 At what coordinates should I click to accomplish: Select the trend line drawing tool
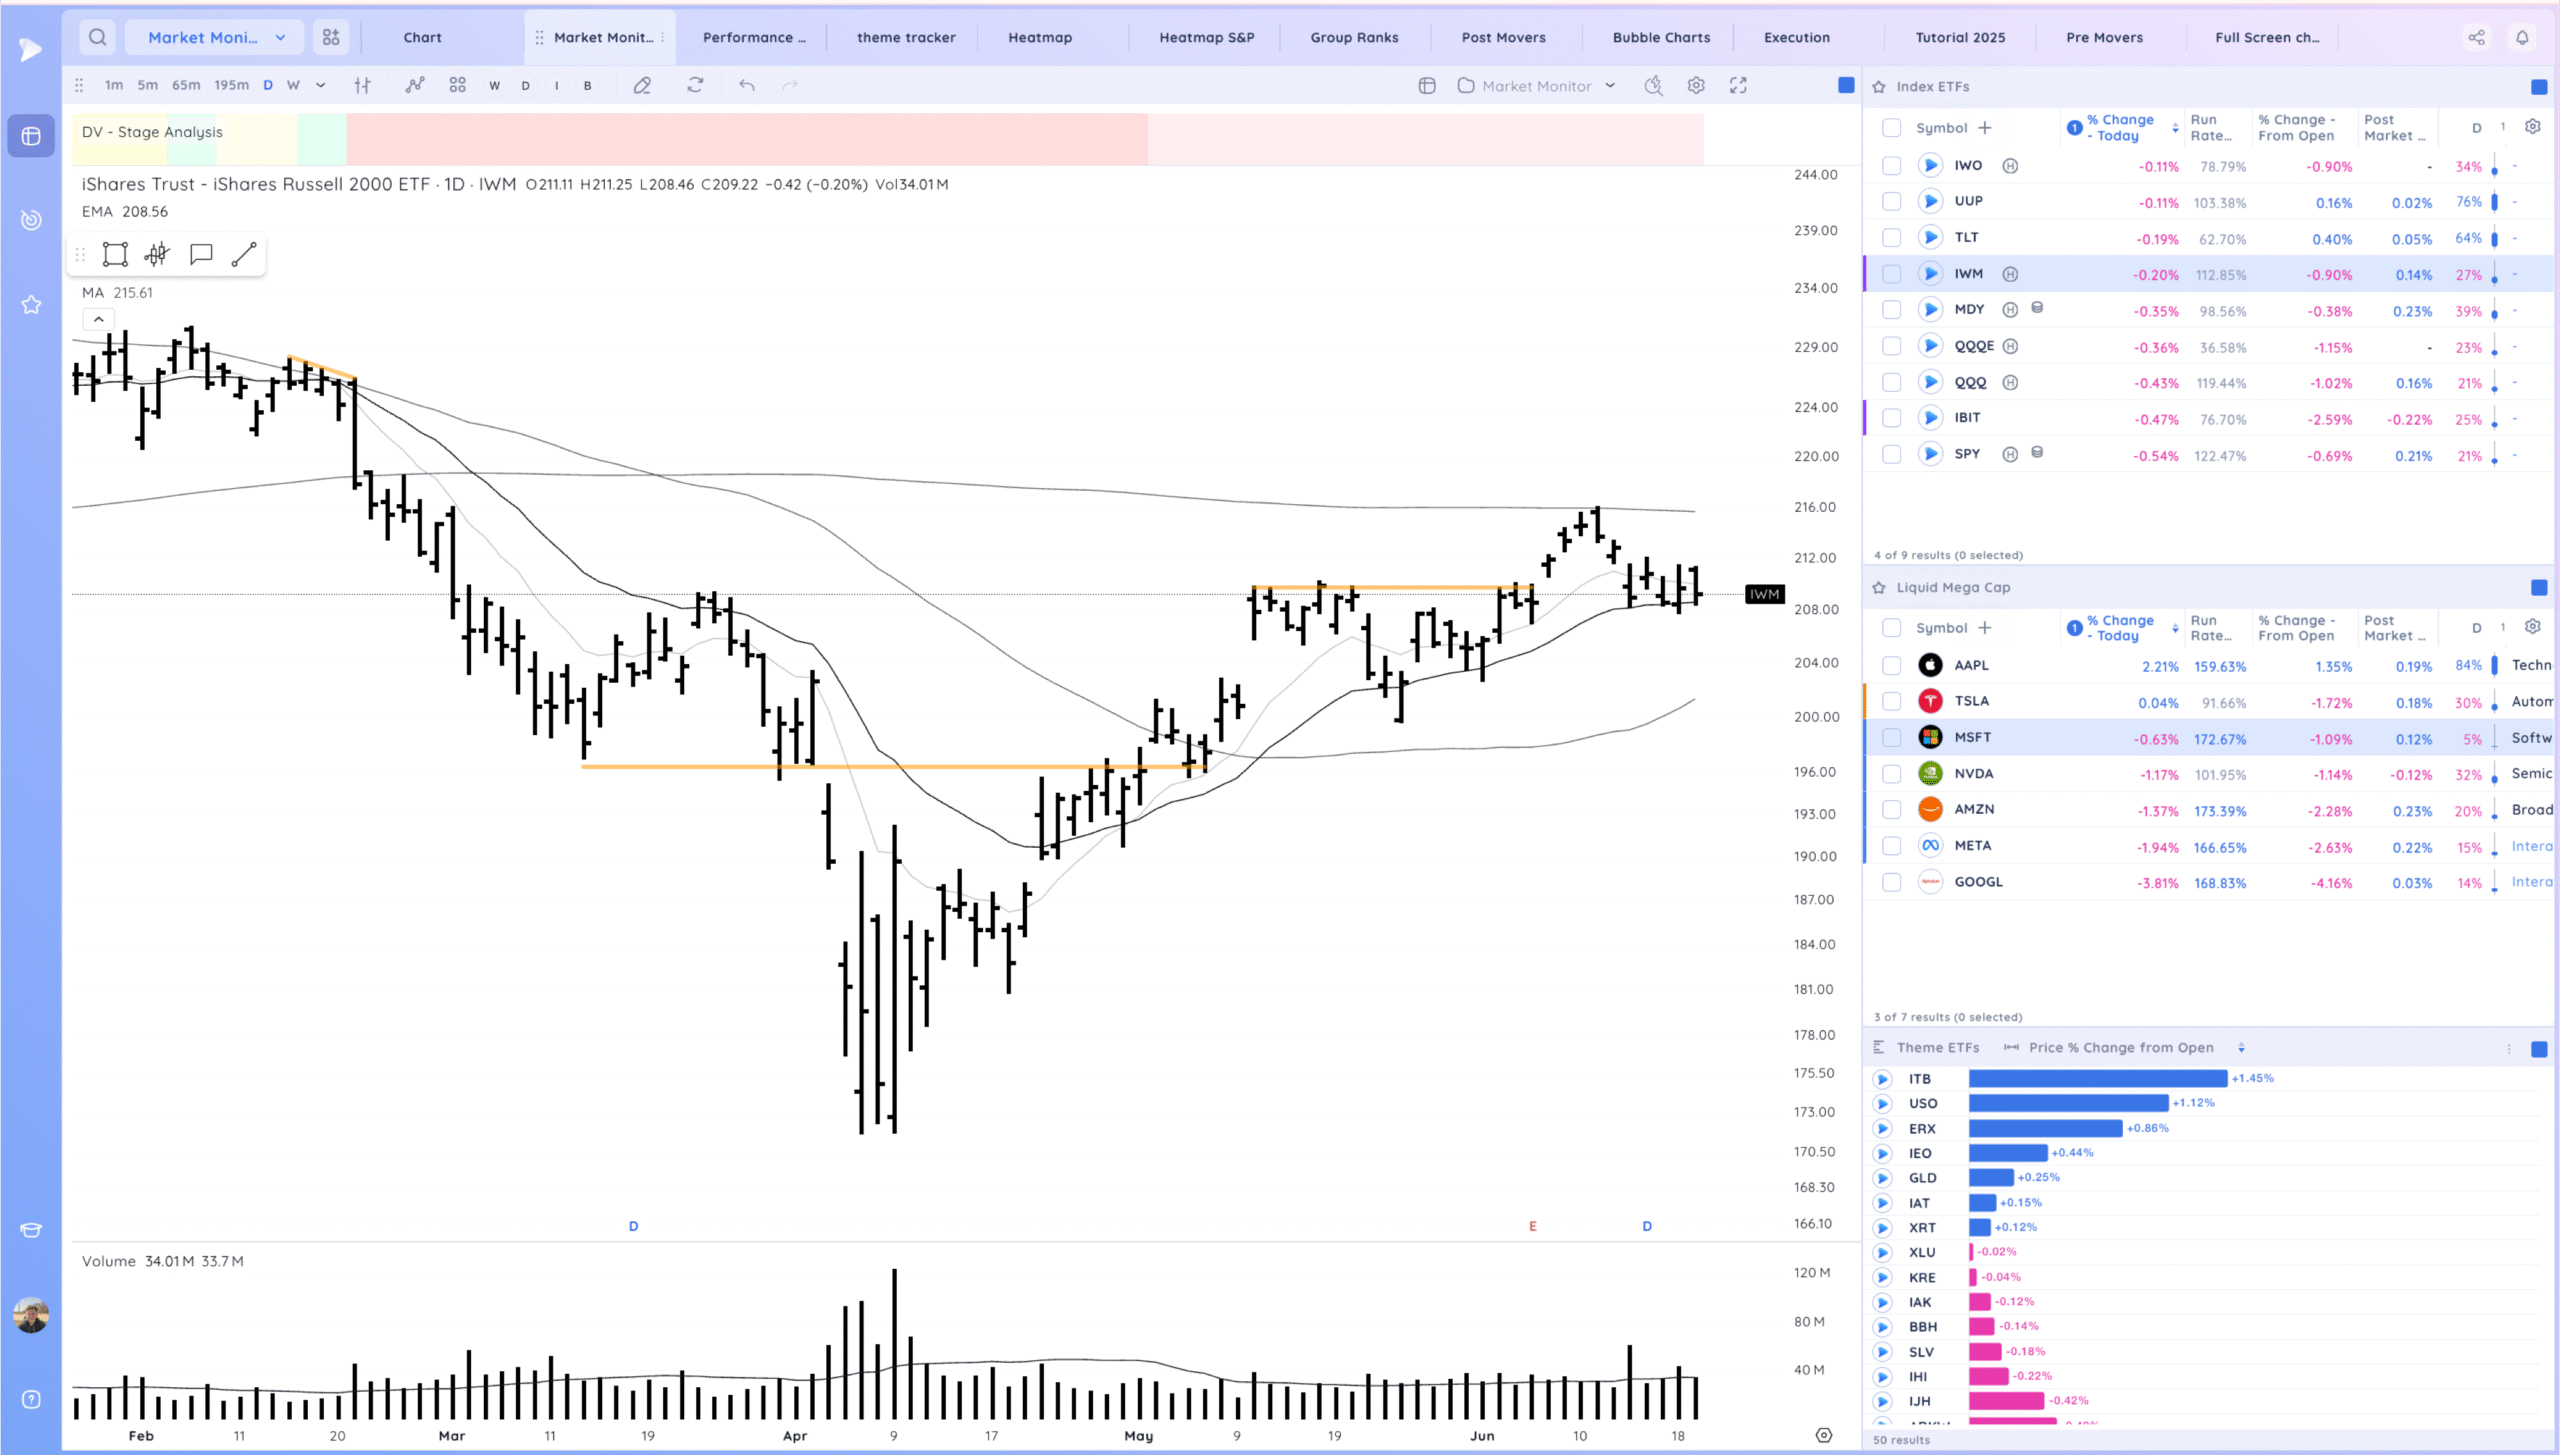coord(244,254)
